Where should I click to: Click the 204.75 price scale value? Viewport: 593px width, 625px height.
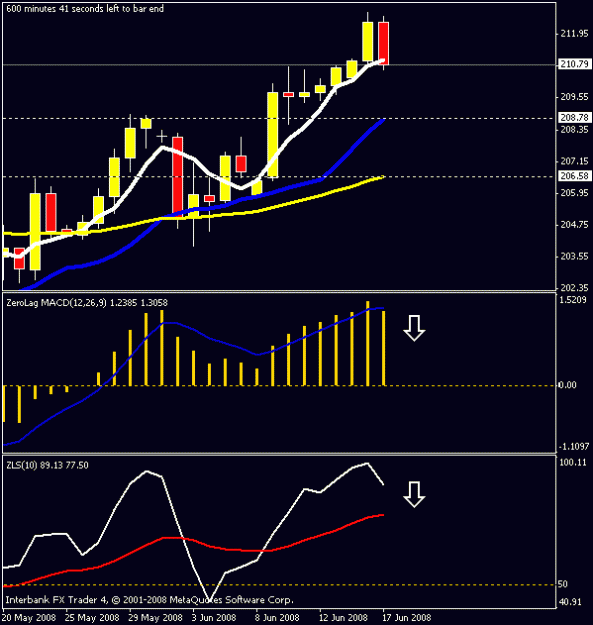574,225
